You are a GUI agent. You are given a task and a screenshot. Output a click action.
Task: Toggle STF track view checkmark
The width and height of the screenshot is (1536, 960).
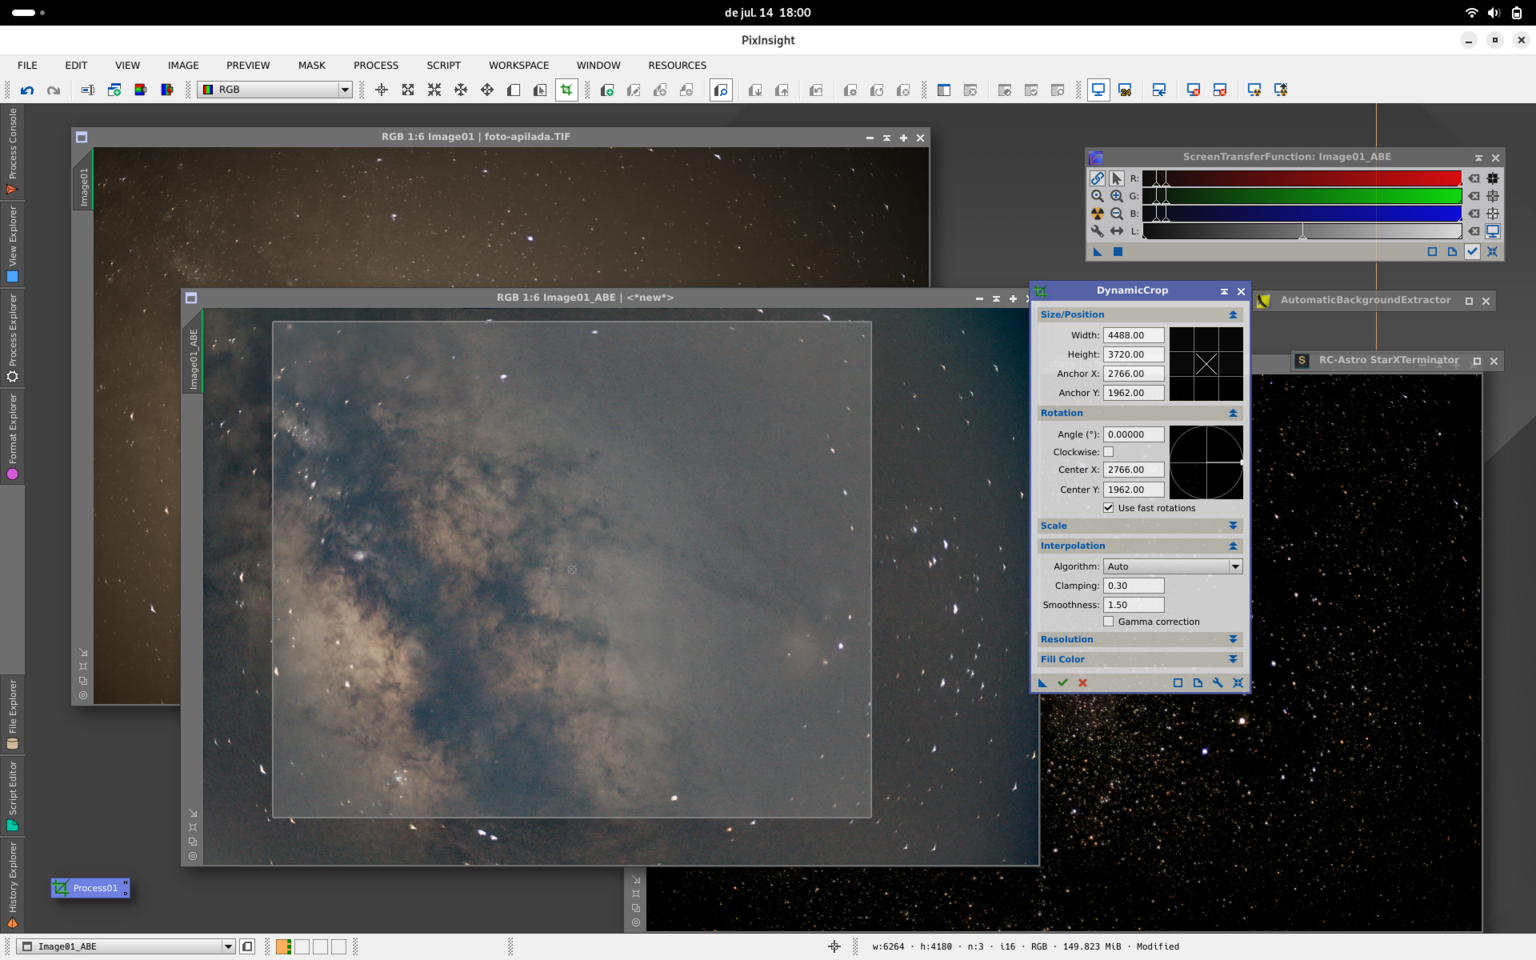(x=1472, y=251)
